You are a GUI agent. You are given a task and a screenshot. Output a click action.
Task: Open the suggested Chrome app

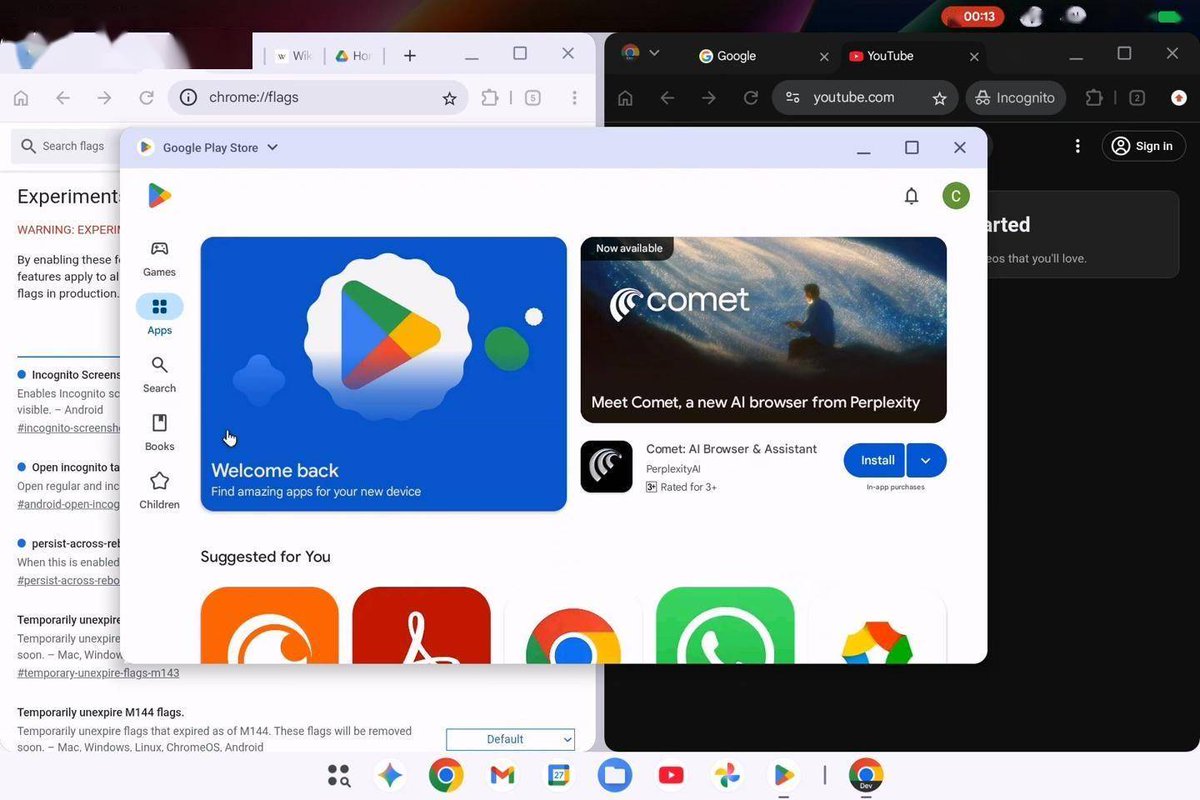(x=573, y=625)
